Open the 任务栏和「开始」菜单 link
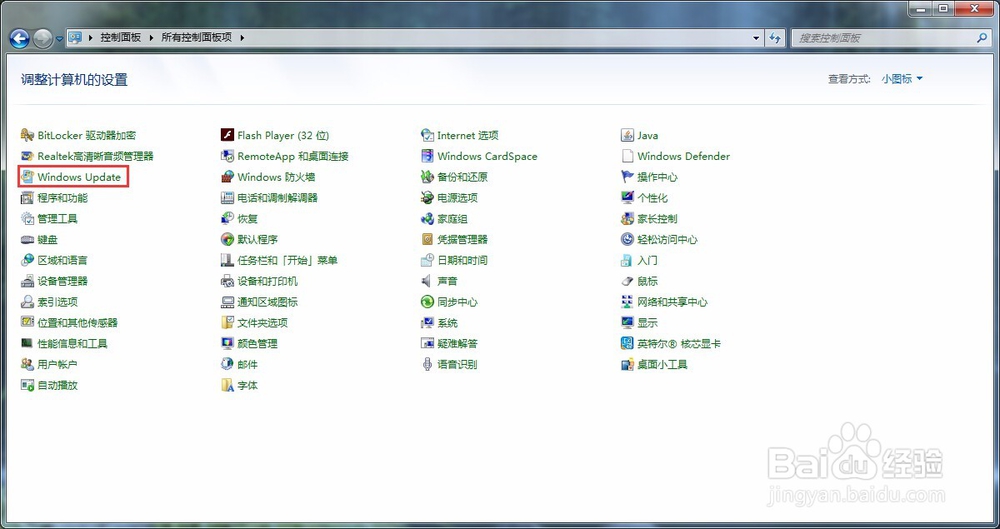 288,260
